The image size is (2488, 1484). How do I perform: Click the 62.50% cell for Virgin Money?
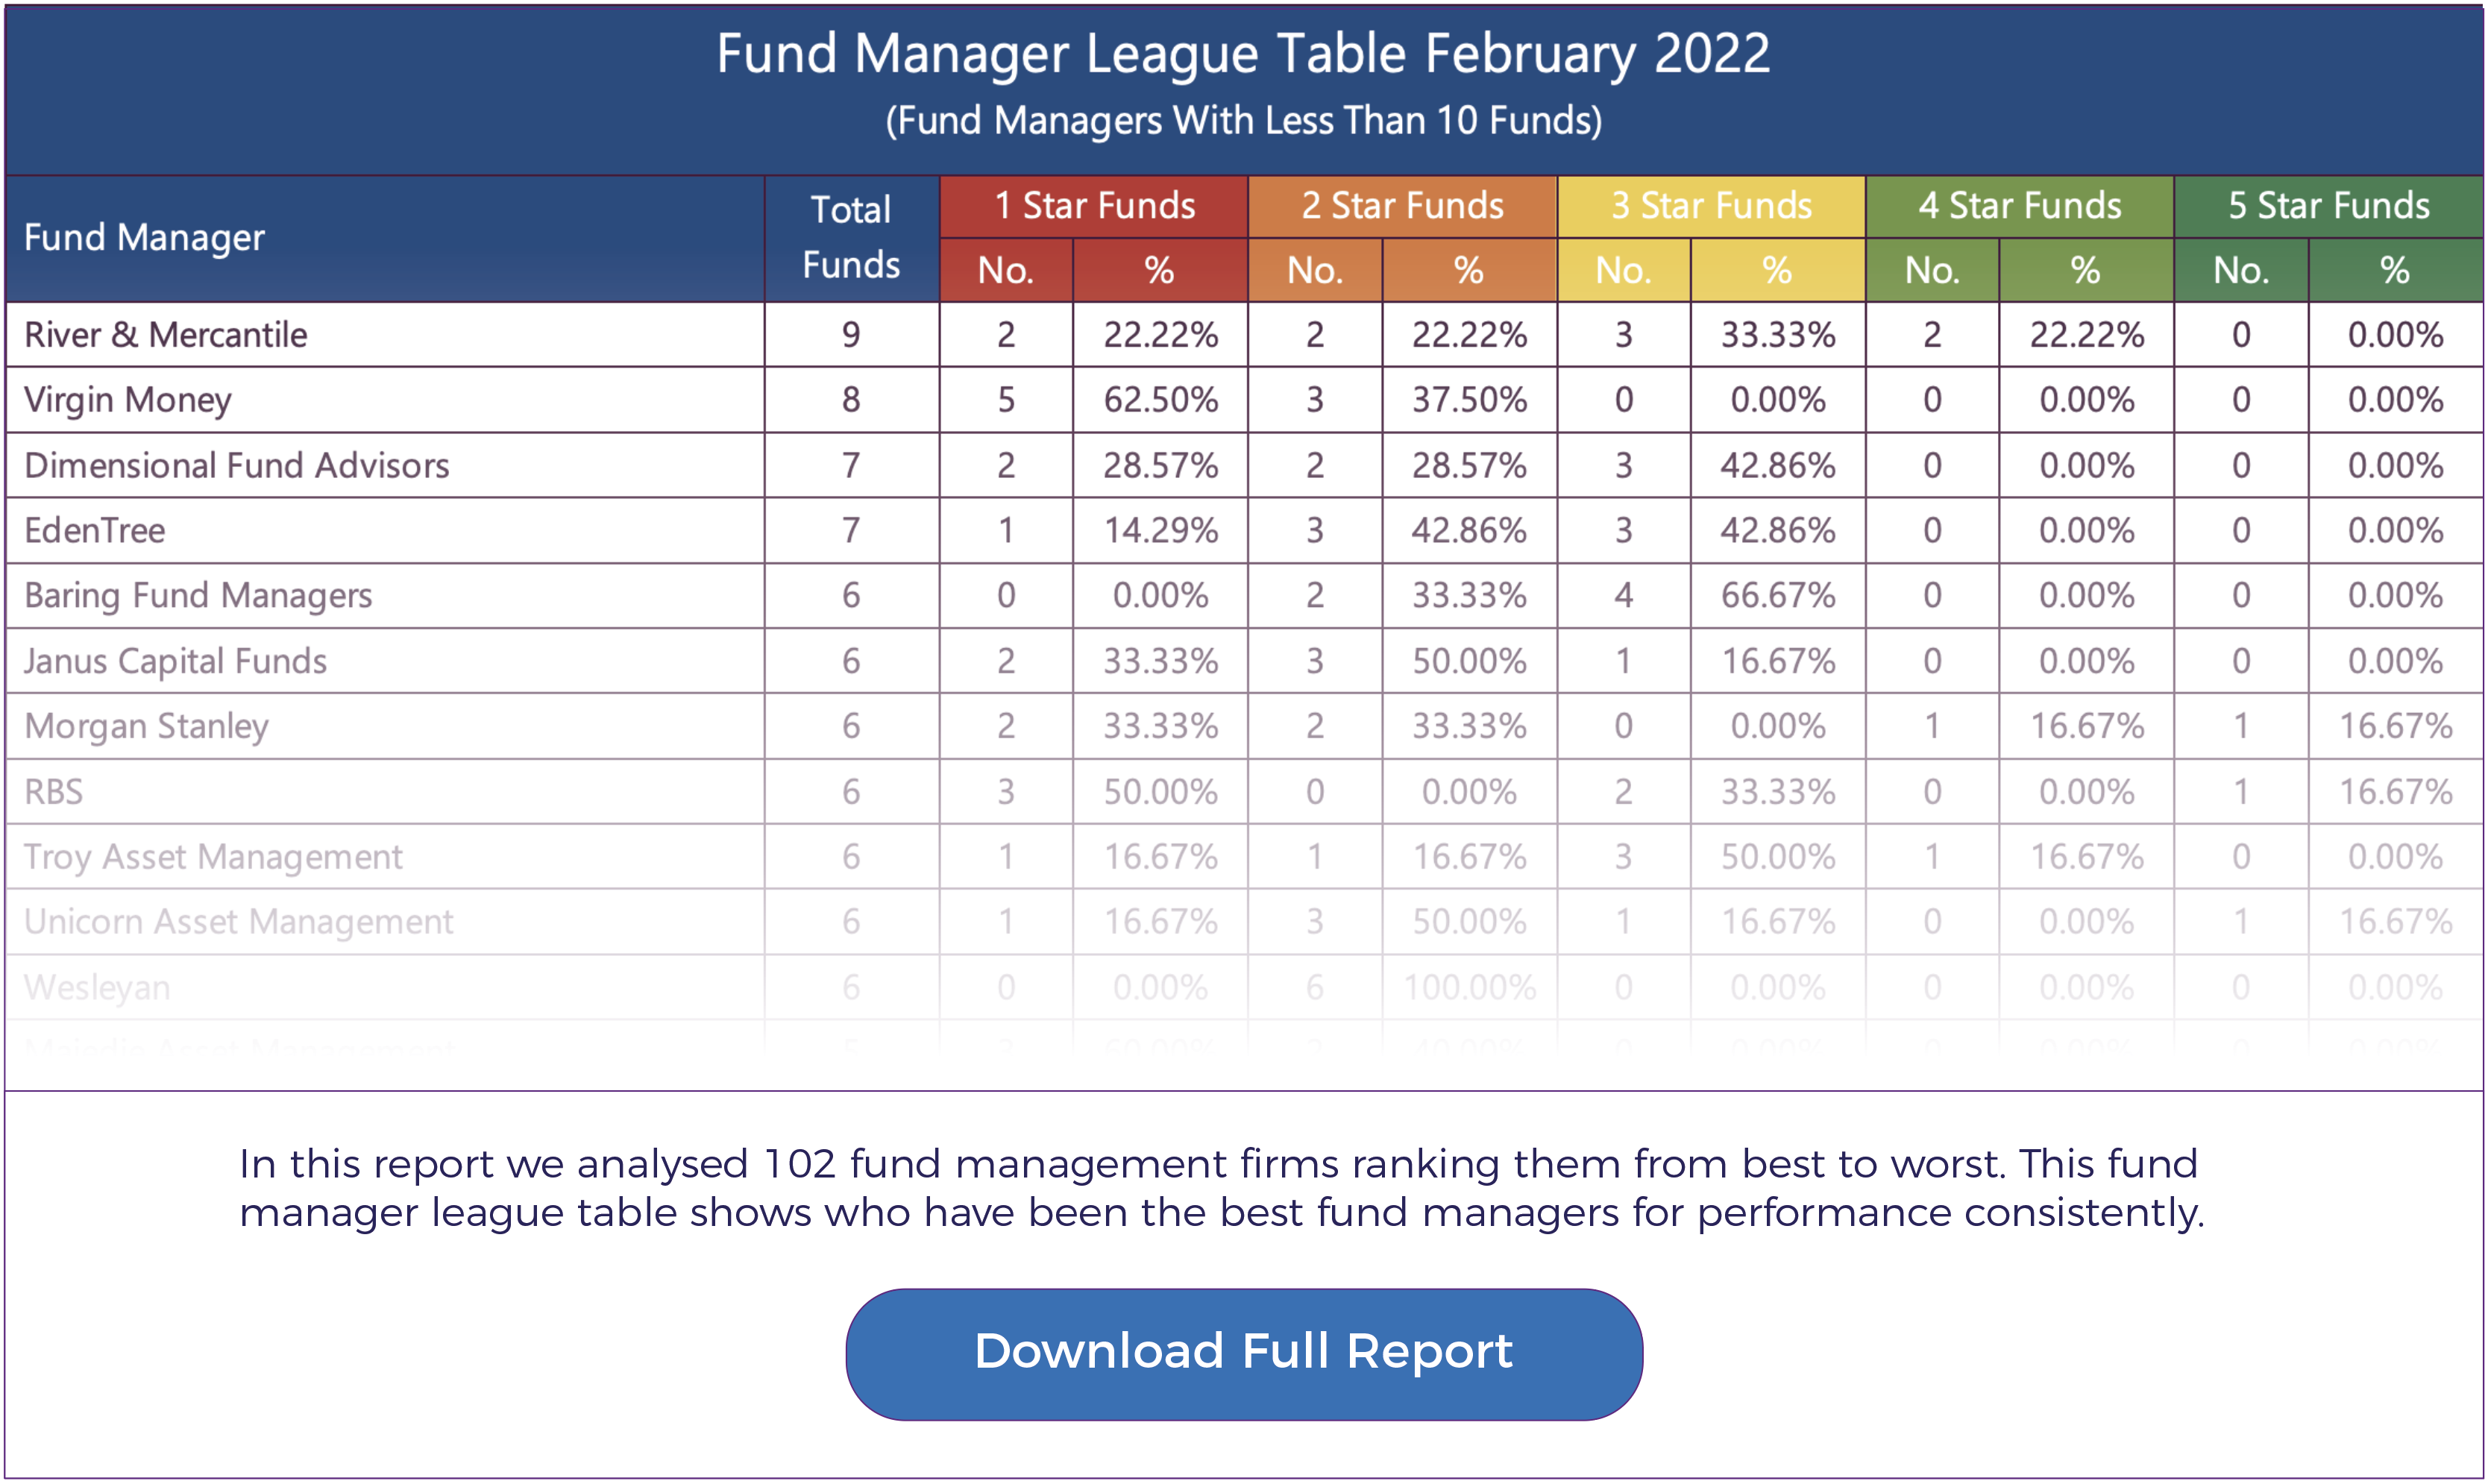coord(1160,400)
